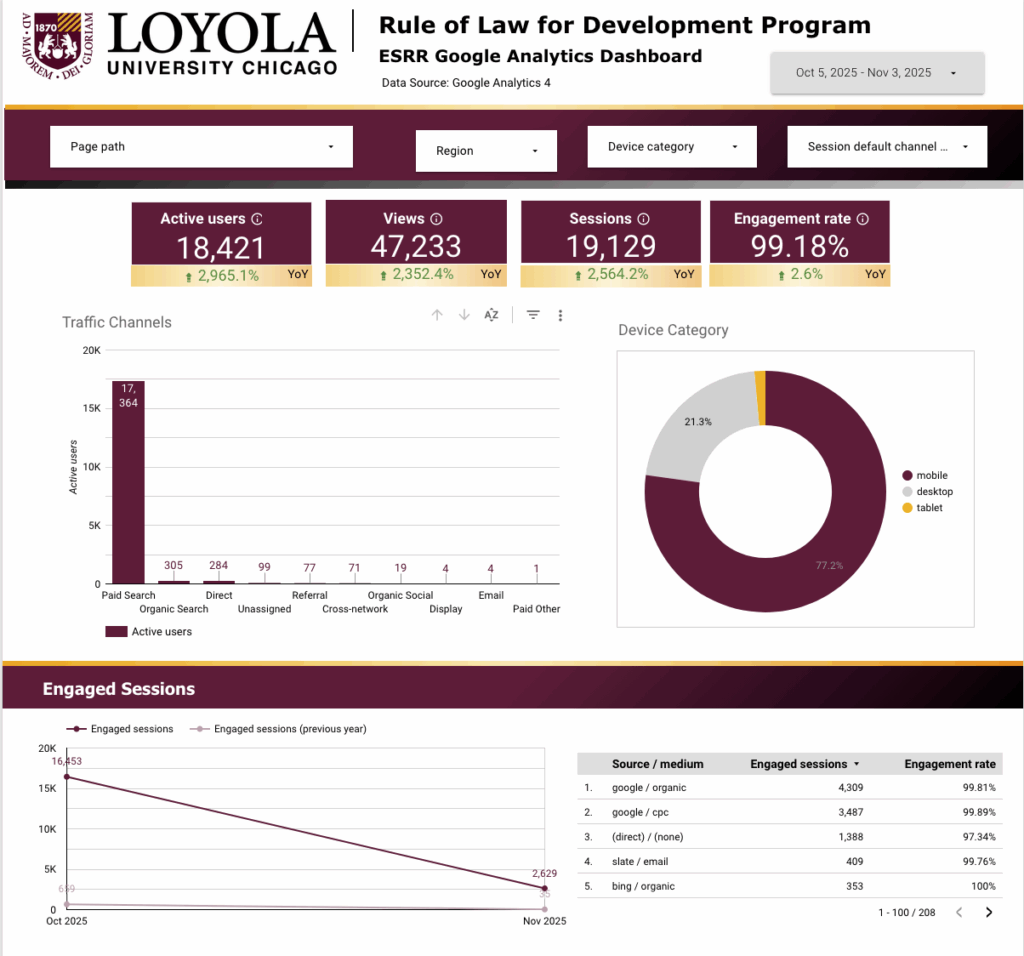Click the Engagement rate info icon
This screenshot has height=956, width=1024.
(x=863, y=219)
